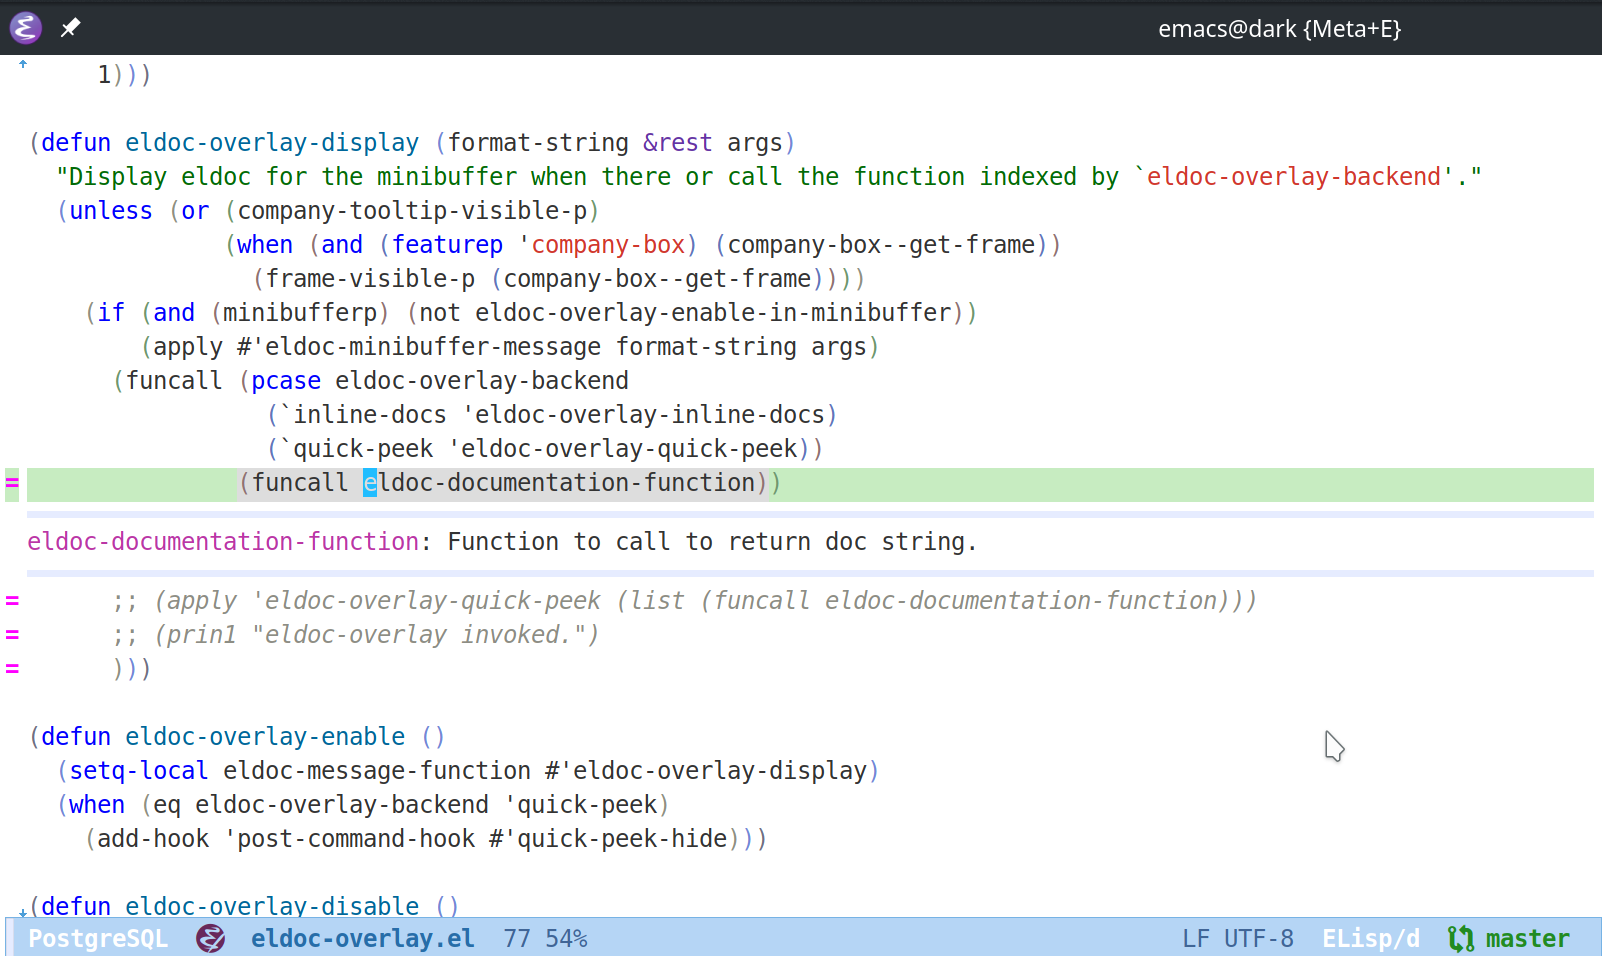Screen dimensions: 1602x956
Task: Click the git branch icon before master
Action: 1460,938
